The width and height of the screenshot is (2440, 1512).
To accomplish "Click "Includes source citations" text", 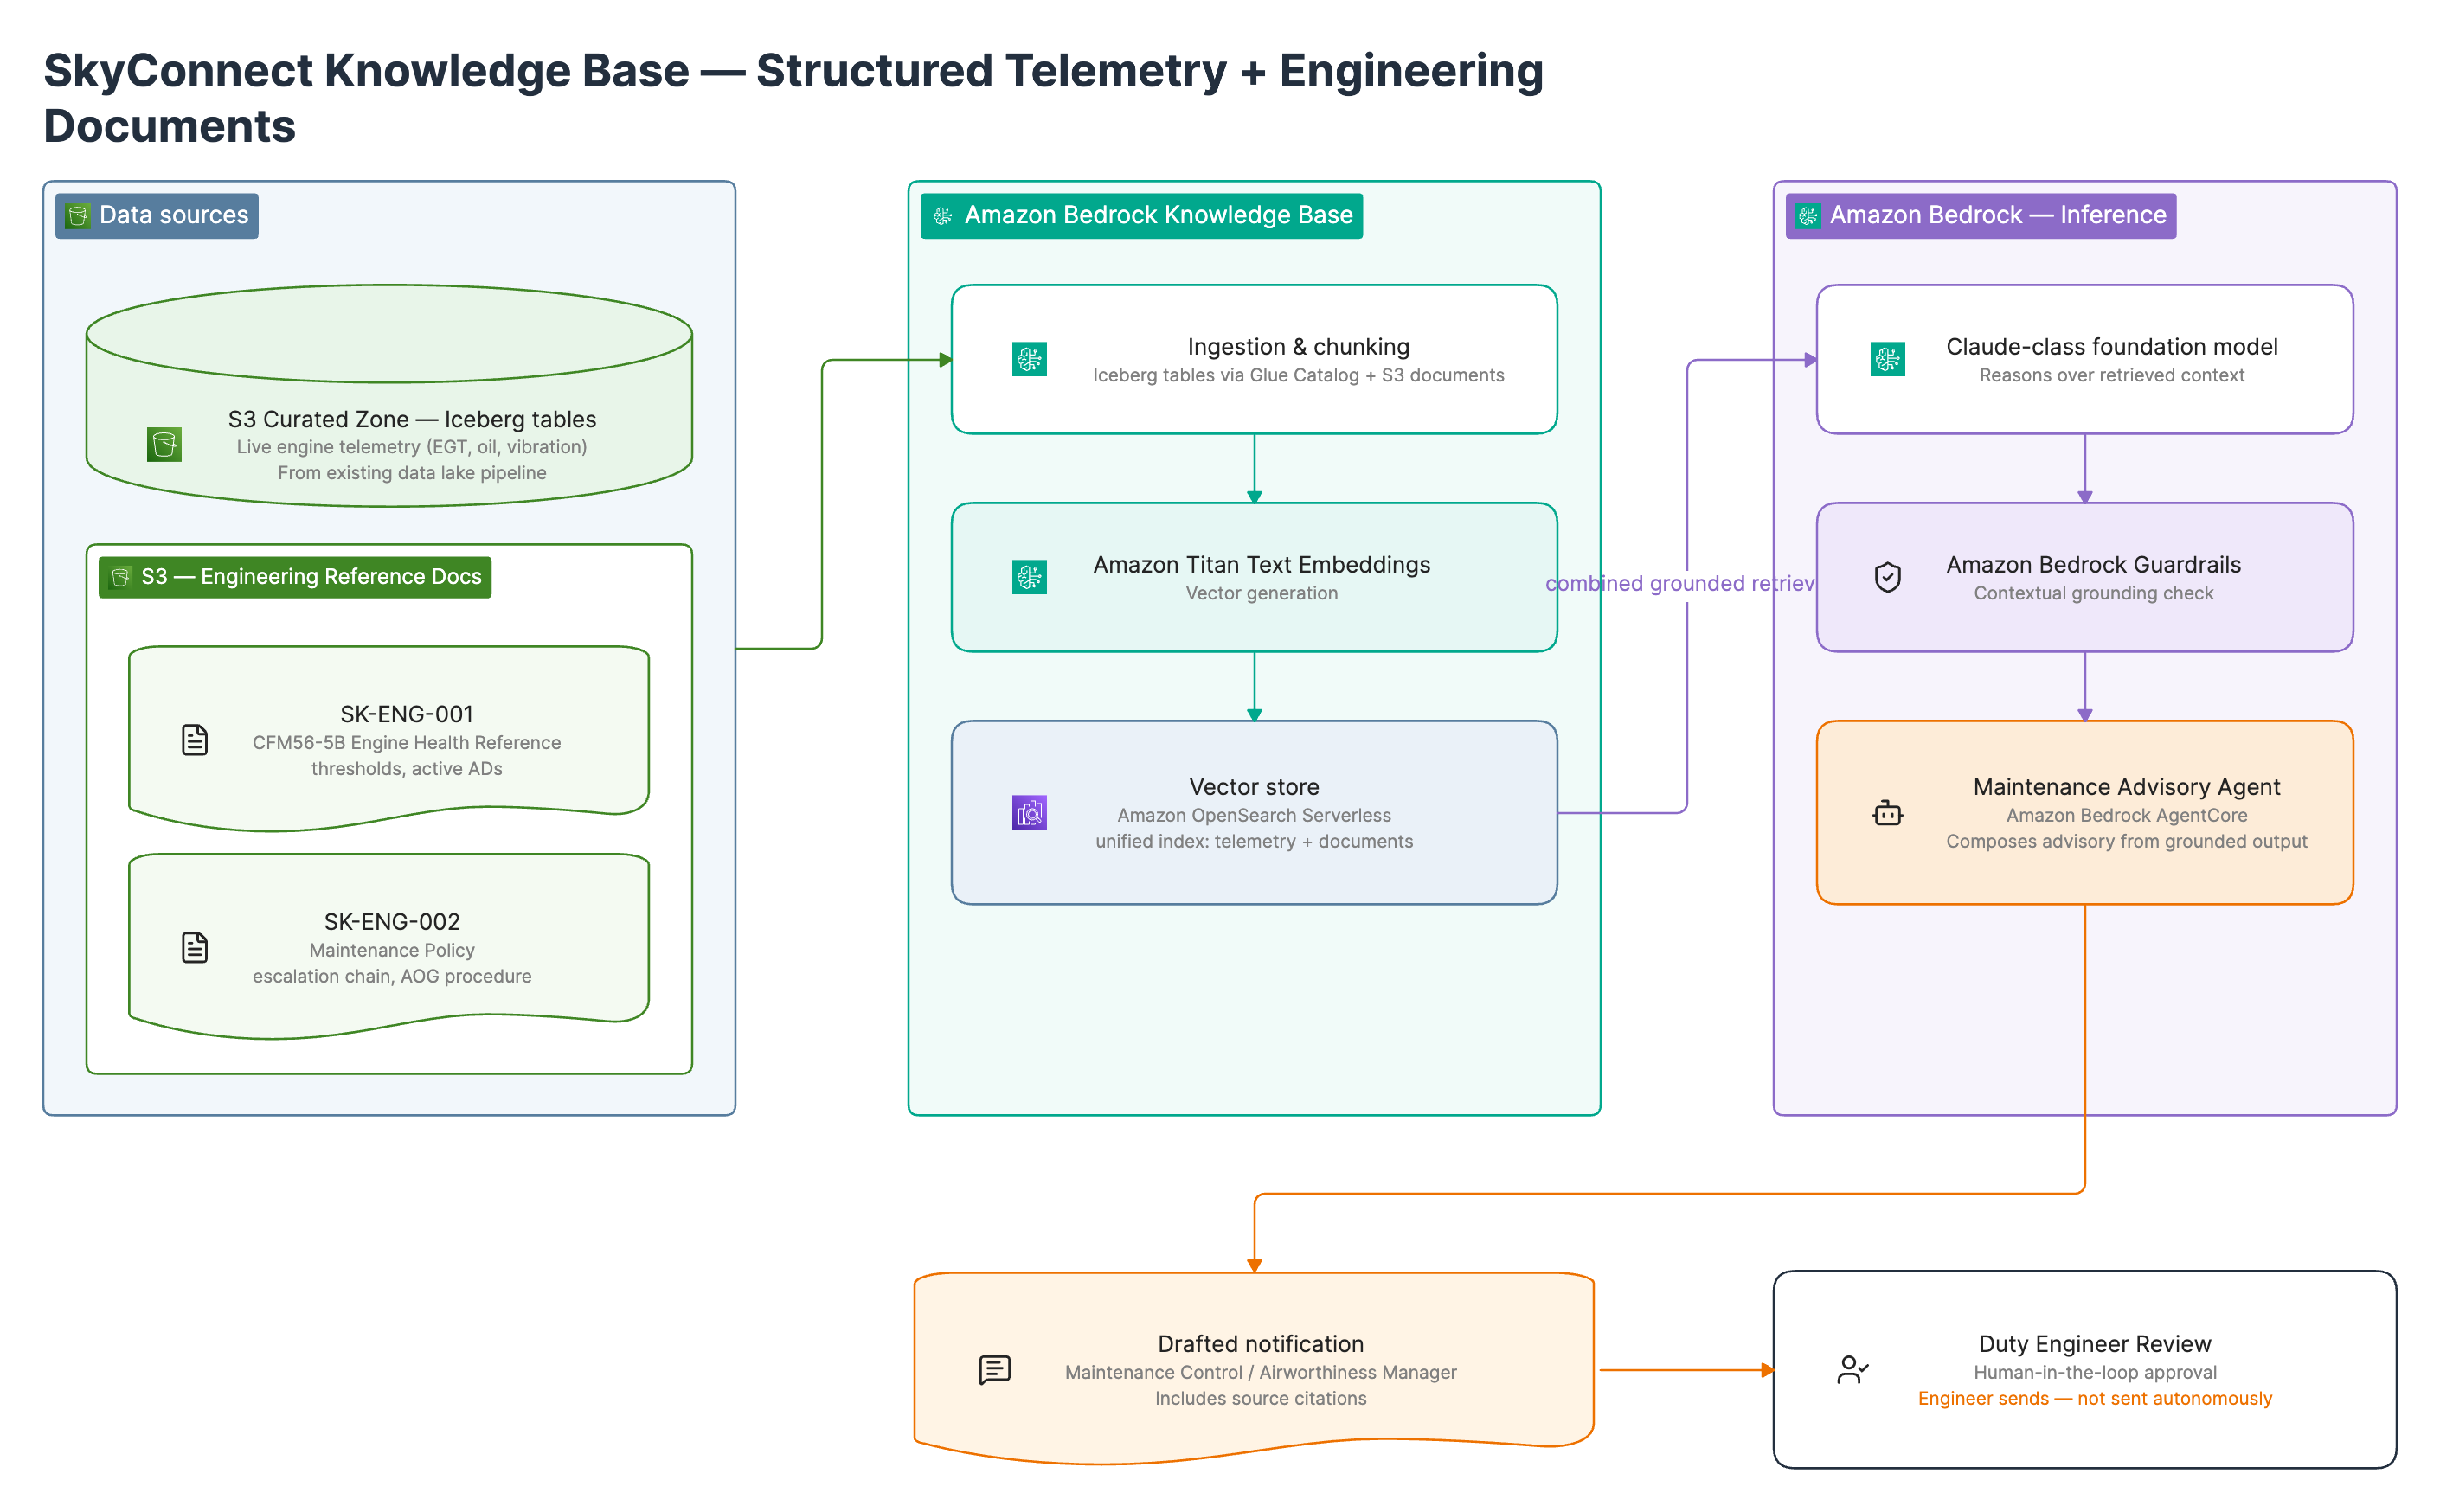I will [x=1261, y=1398].
